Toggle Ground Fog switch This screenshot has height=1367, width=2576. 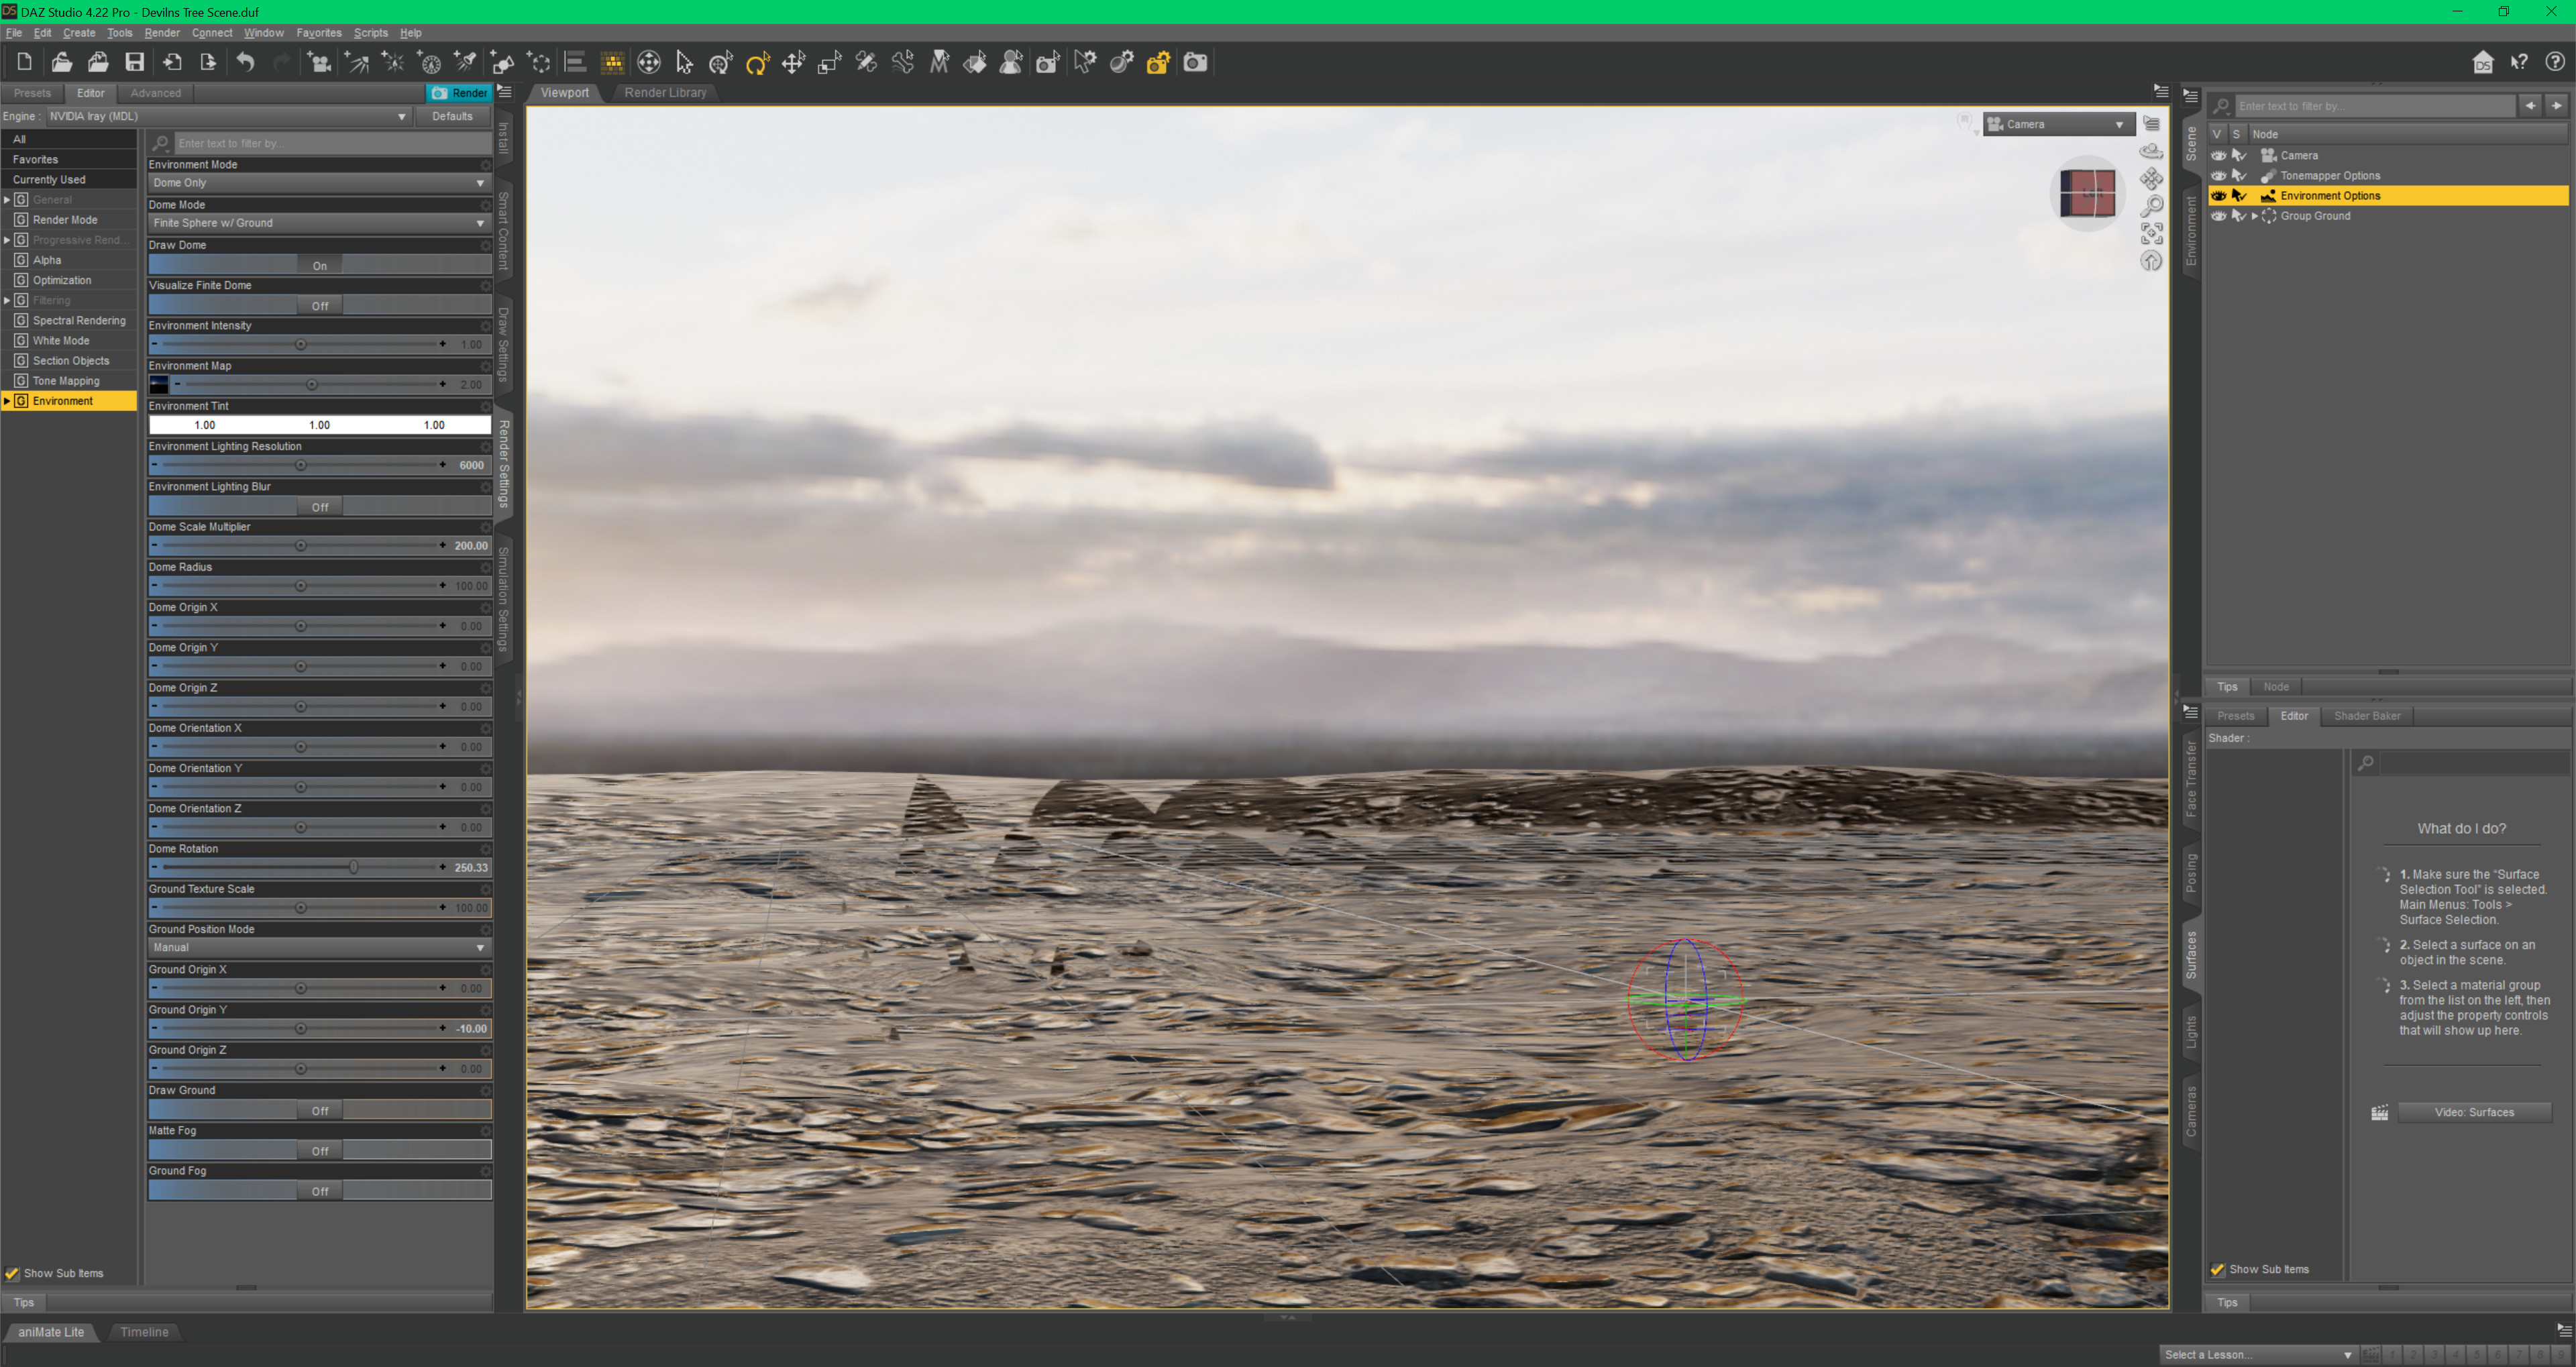click(x=319, y=1190)
